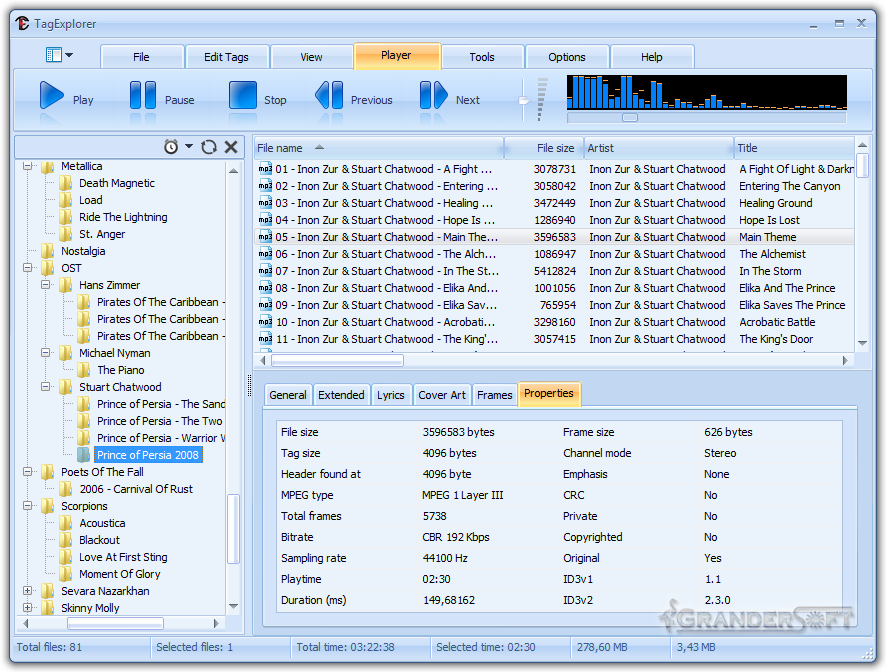Image resolution: width=886 pixels, height=672 pixels.
Task: Adjust the volume slider handle
Action: (523, 101)
